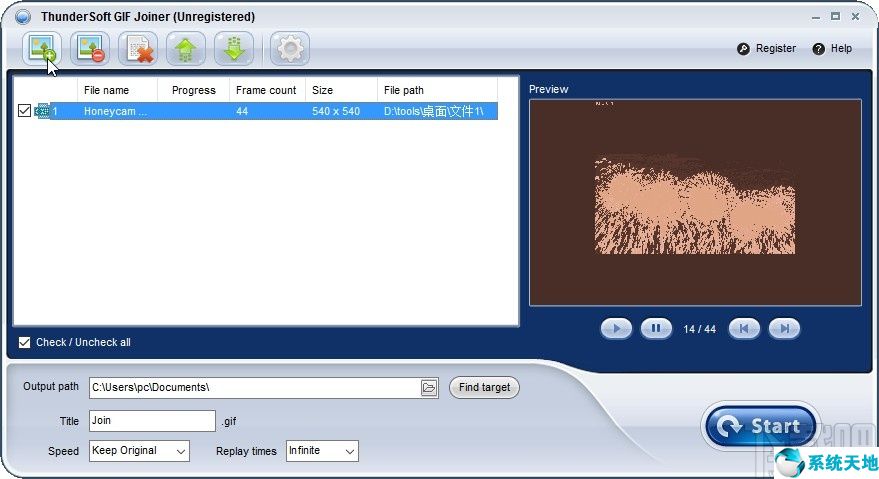Play the GIF preview
Image resolution: width=879 pixels, height=479 pixels.
pyautogui.click(x=616, y=328)
